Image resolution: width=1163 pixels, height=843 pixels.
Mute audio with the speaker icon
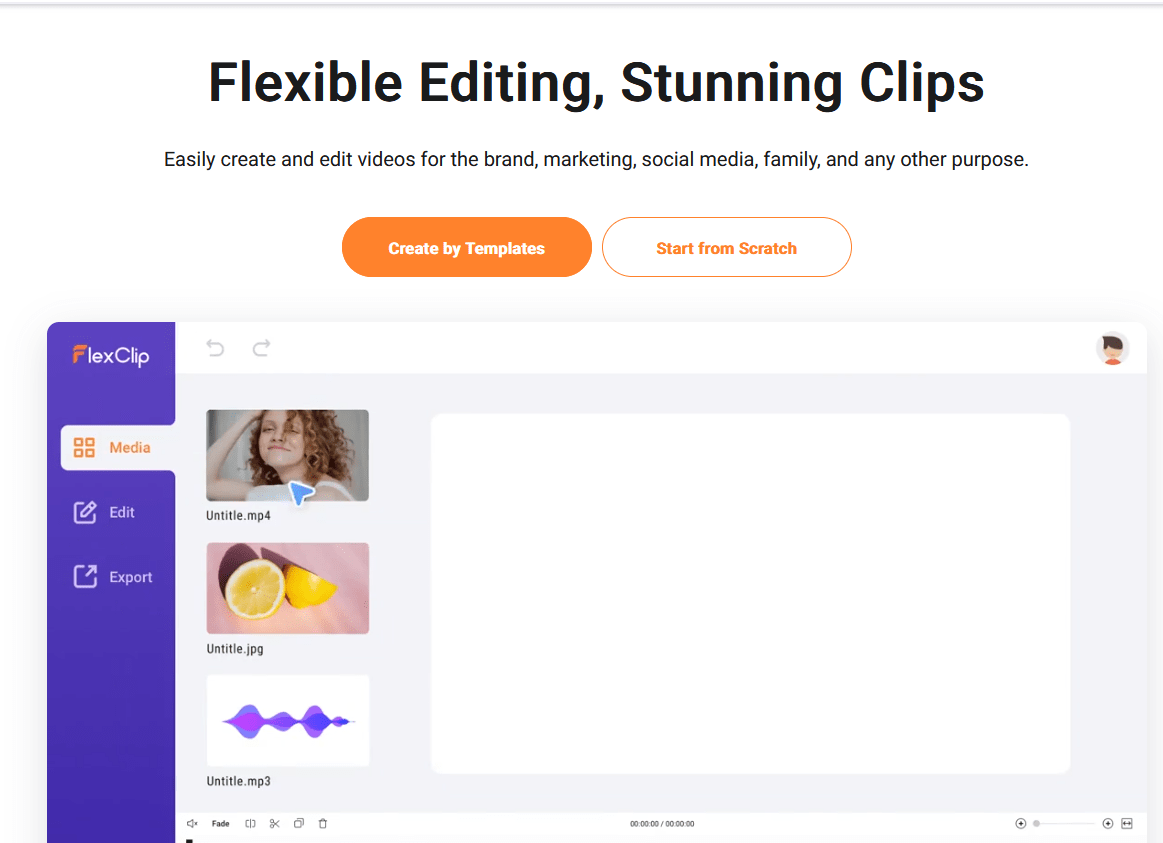click(x=192, y=824)
